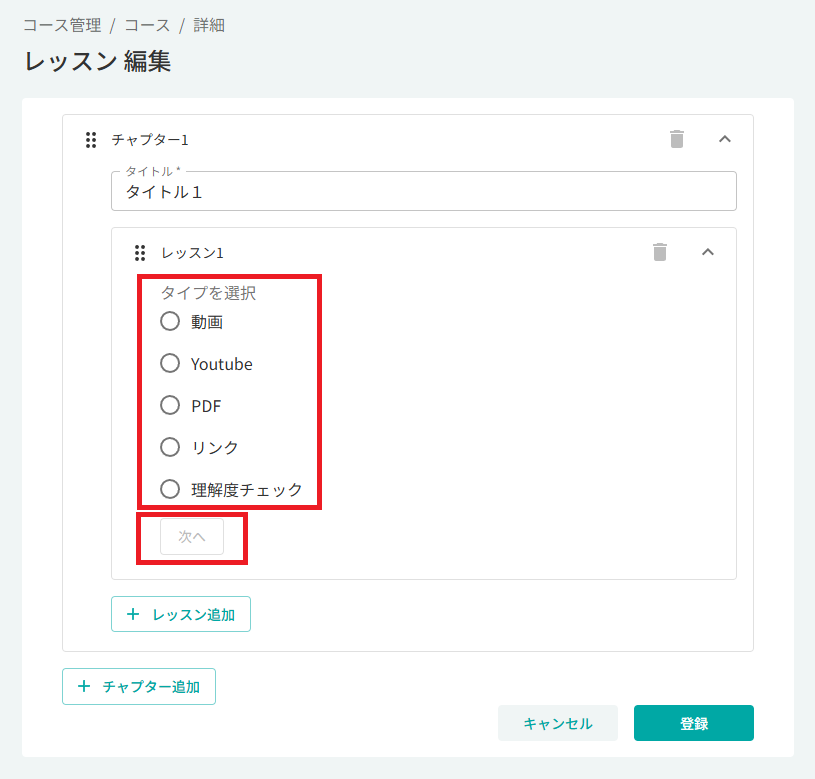Click the レッスン1 drag handle dots
This screenshot has width=815, height=779.
(x=140, y=253)
